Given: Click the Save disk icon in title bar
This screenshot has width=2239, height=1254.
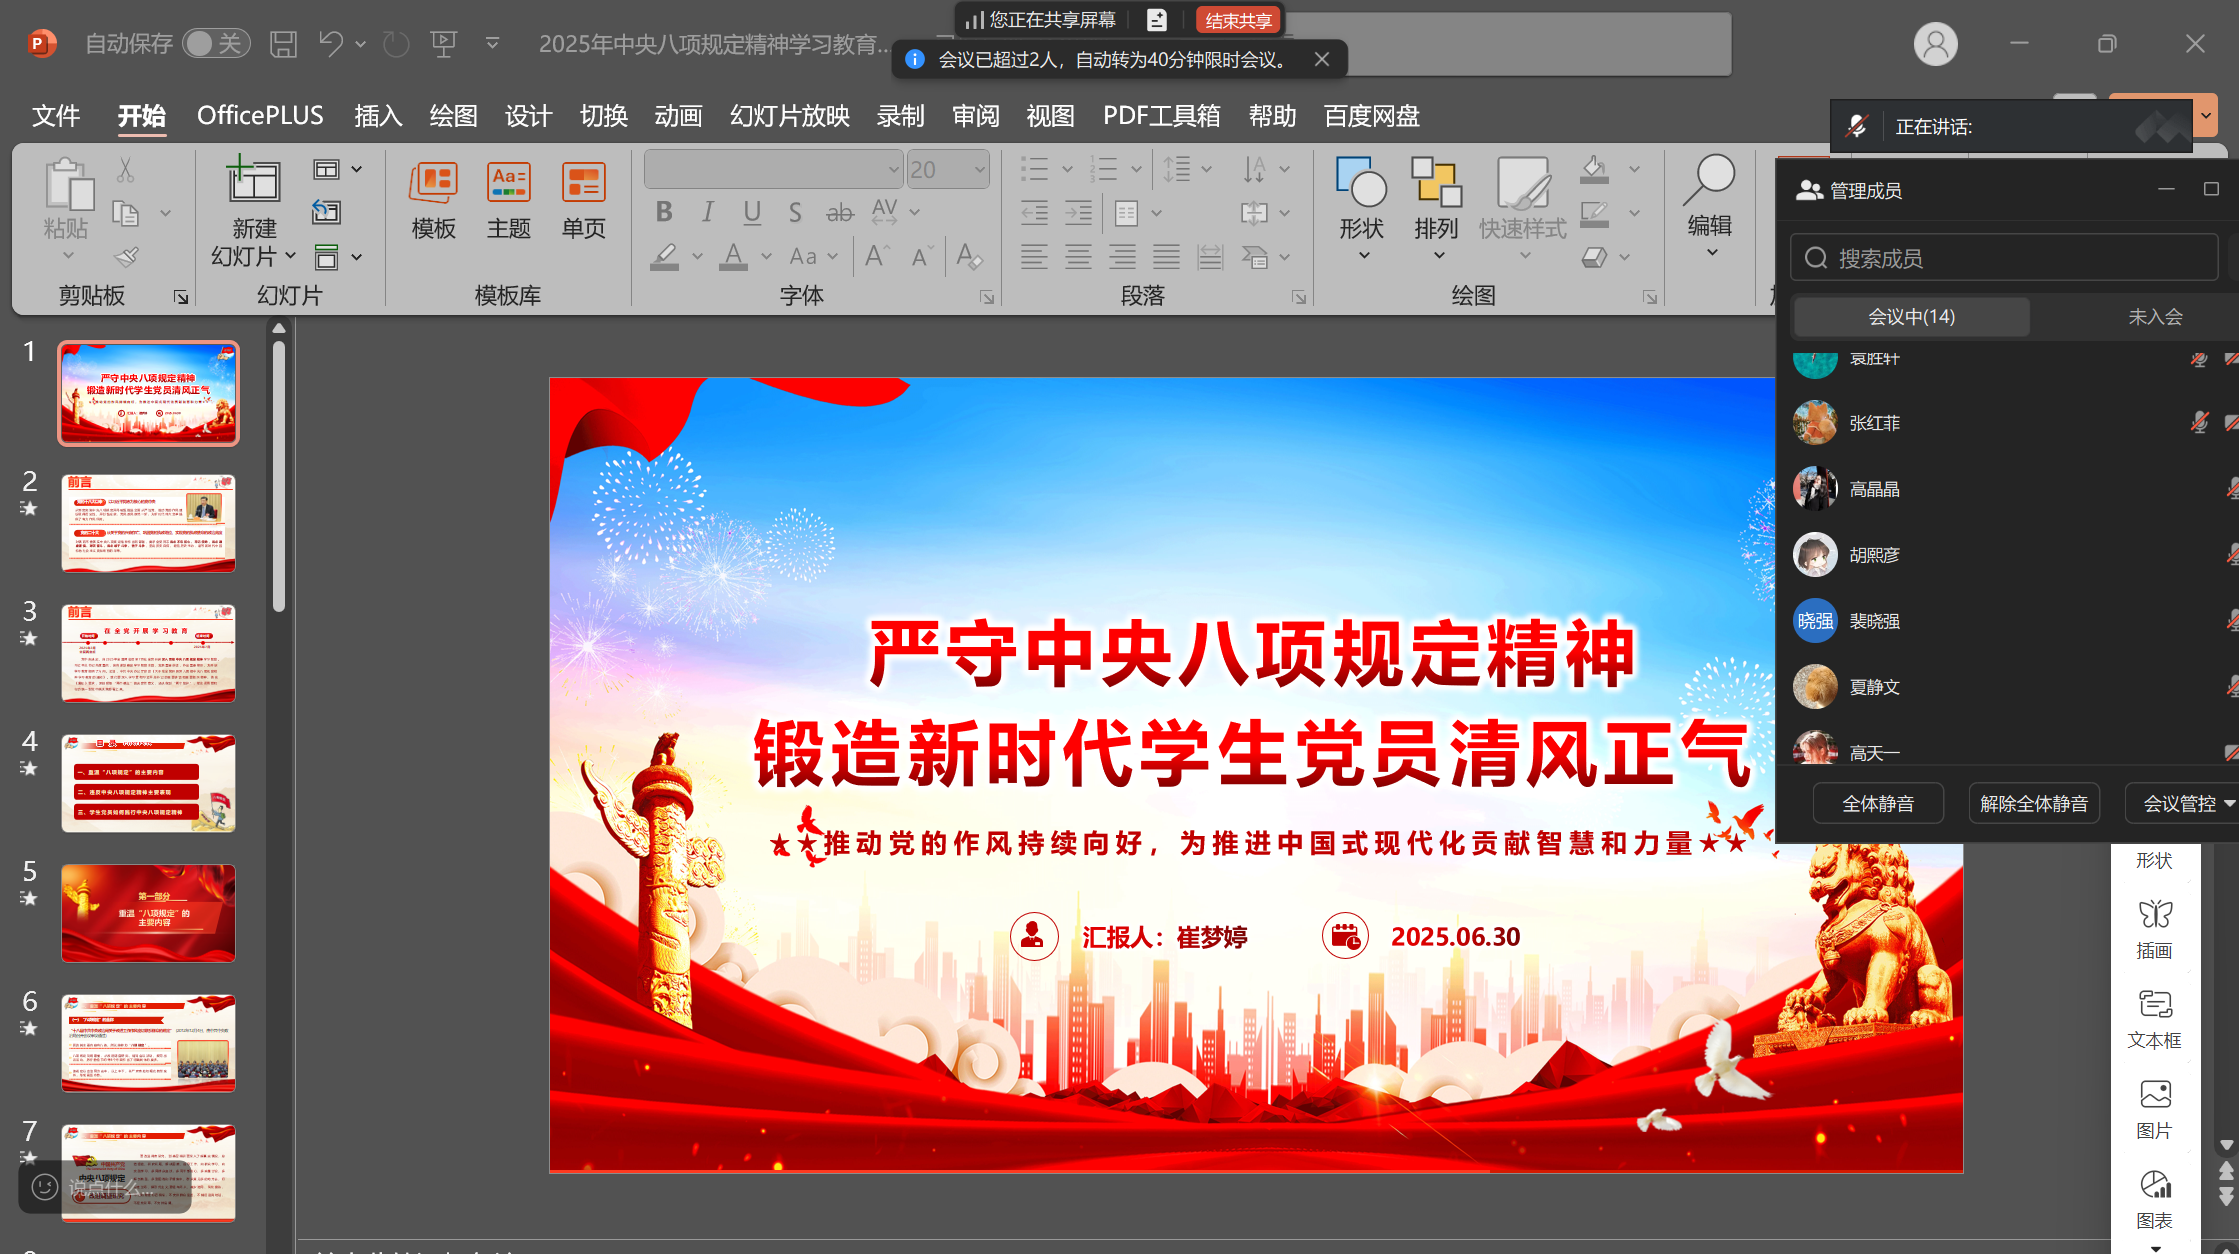Looking at the screenshot, I should click(x=284, y=44).
